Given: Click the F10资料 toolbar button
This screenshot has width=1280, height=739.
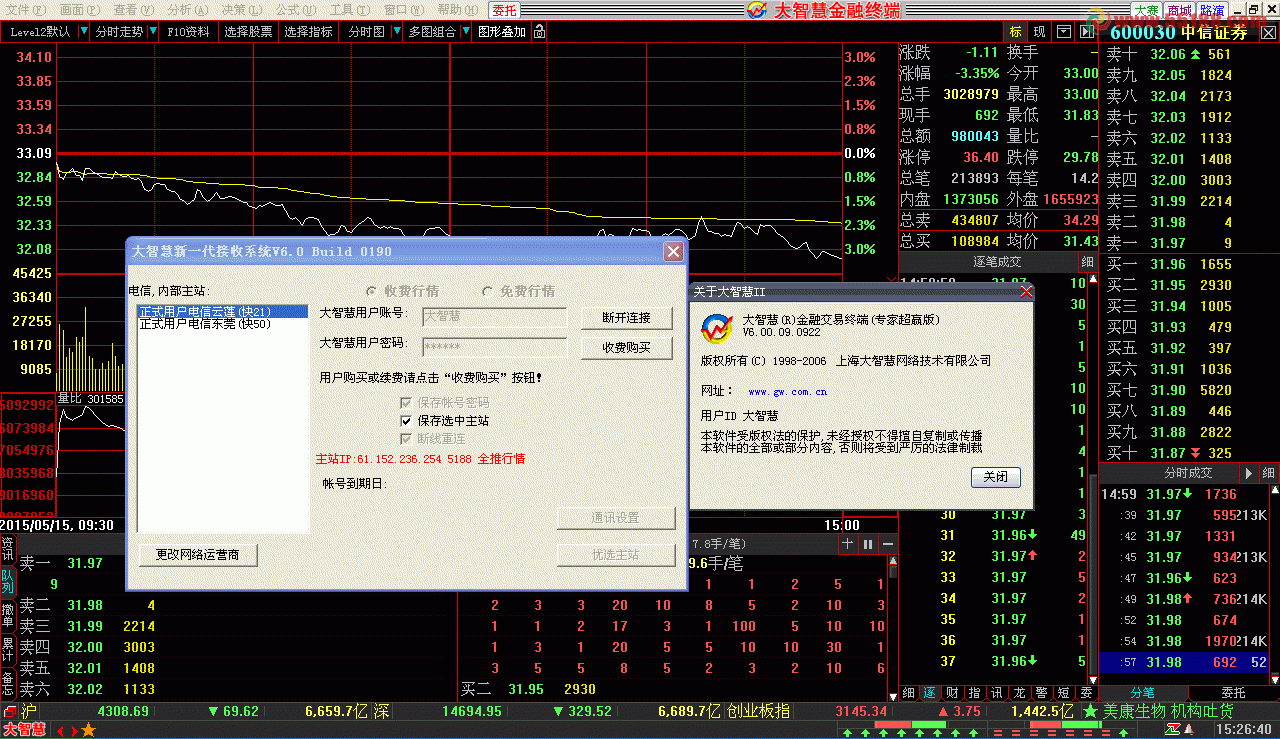Looking at the screenshot, I should (x=188, y=32).
